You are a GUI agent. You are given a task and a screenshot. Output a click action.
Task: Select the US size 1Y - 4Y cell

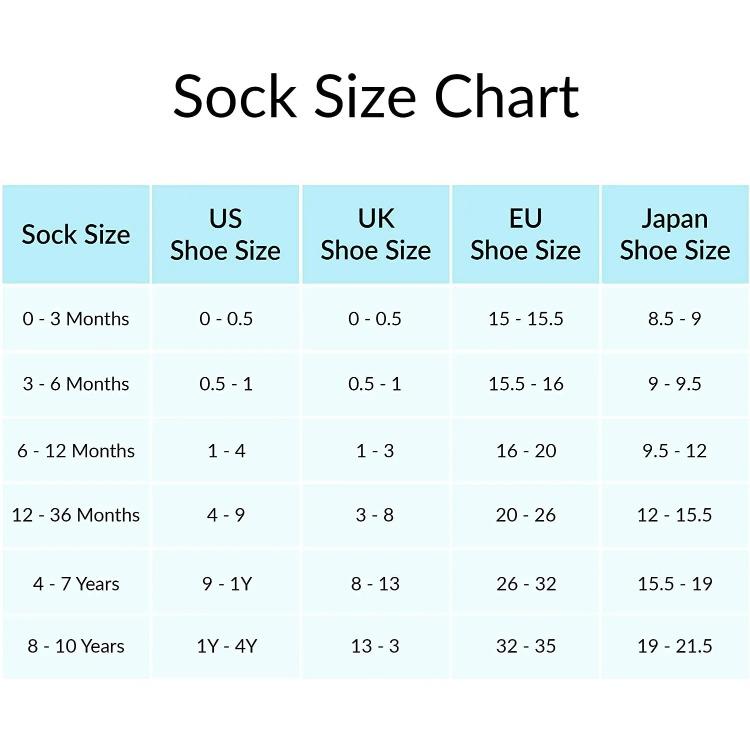[226, 646]
